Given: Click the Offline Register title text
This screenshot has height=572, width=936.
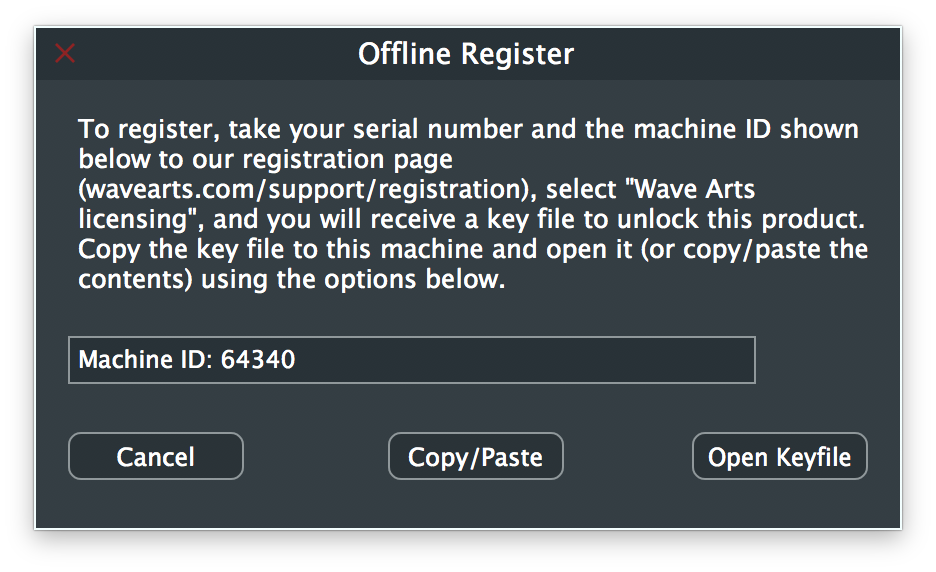Looking at the screenshot, I should [466, 54].
